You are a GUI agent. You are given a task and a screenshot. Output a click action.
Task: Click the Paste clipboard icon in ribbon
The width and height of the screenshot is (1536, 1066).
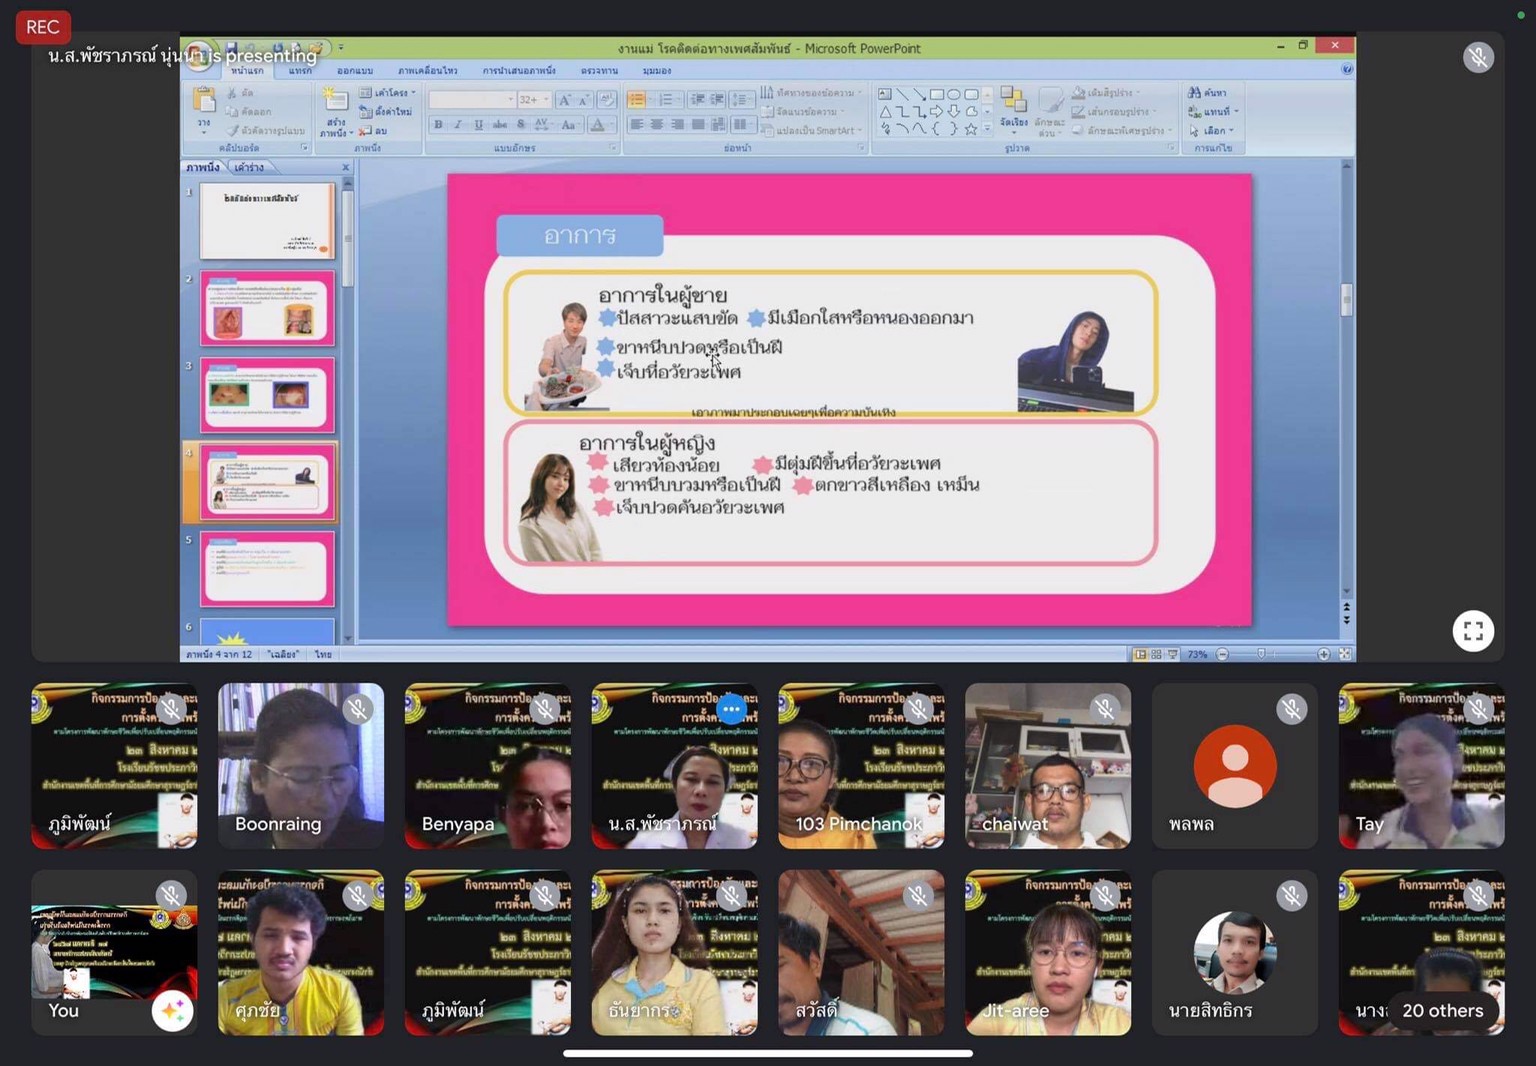(204, 102)
